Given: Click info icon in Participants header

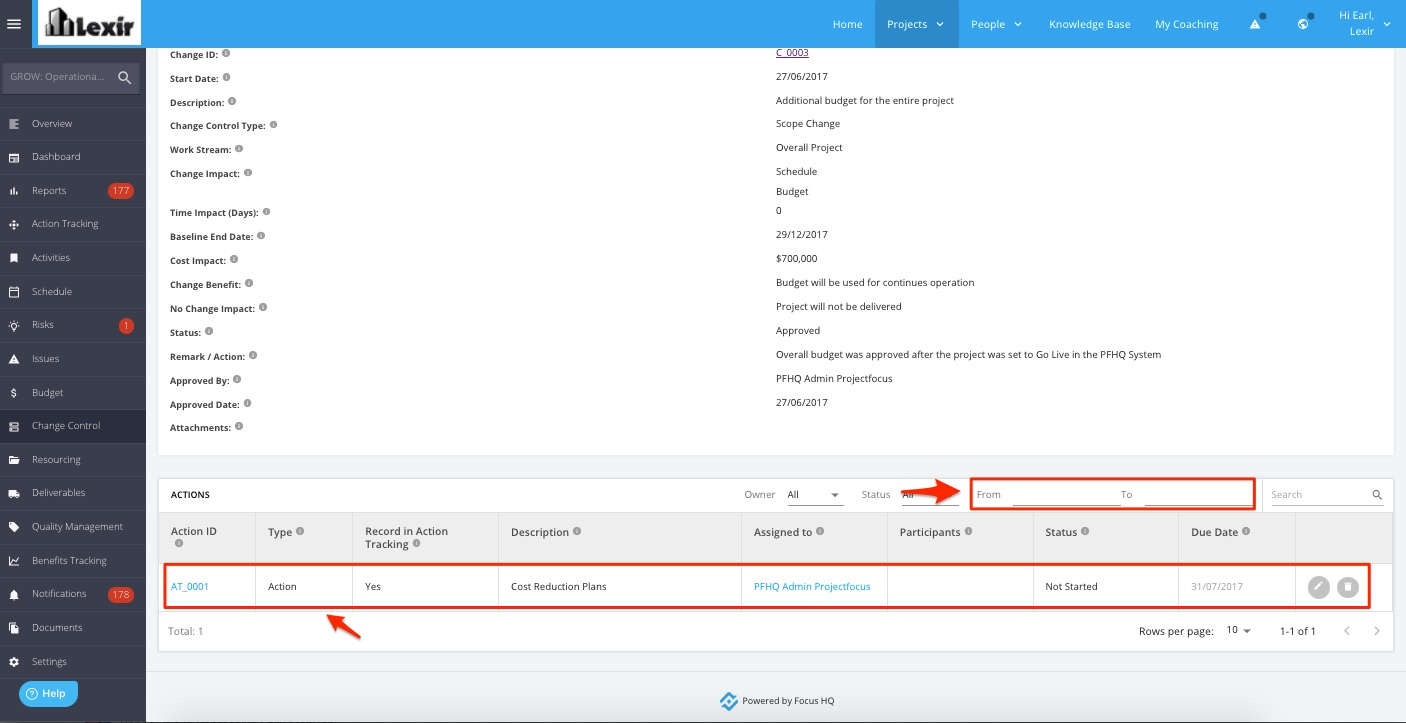Looking at the screenshot, I should [968, 531].
